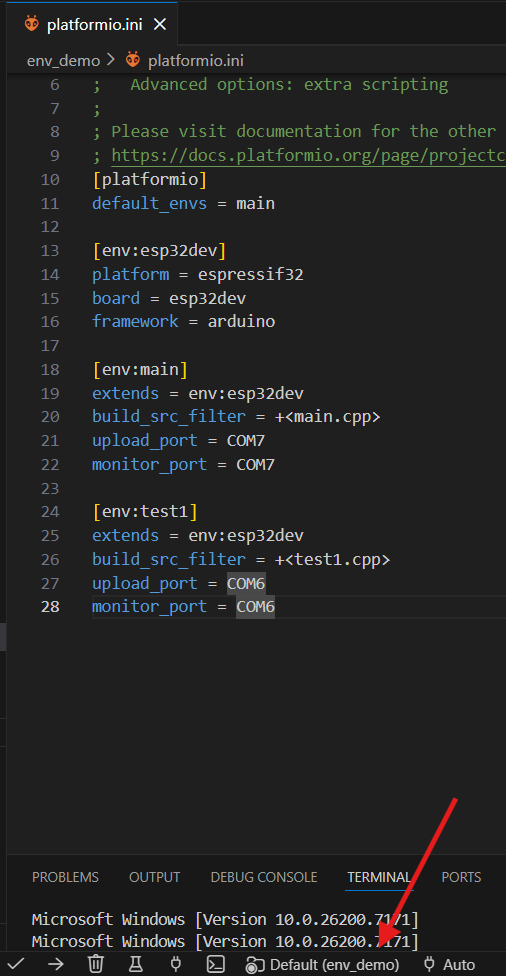506x976 pixels.
Task: Close the platformio.ini editor tab
Action: 160,24
